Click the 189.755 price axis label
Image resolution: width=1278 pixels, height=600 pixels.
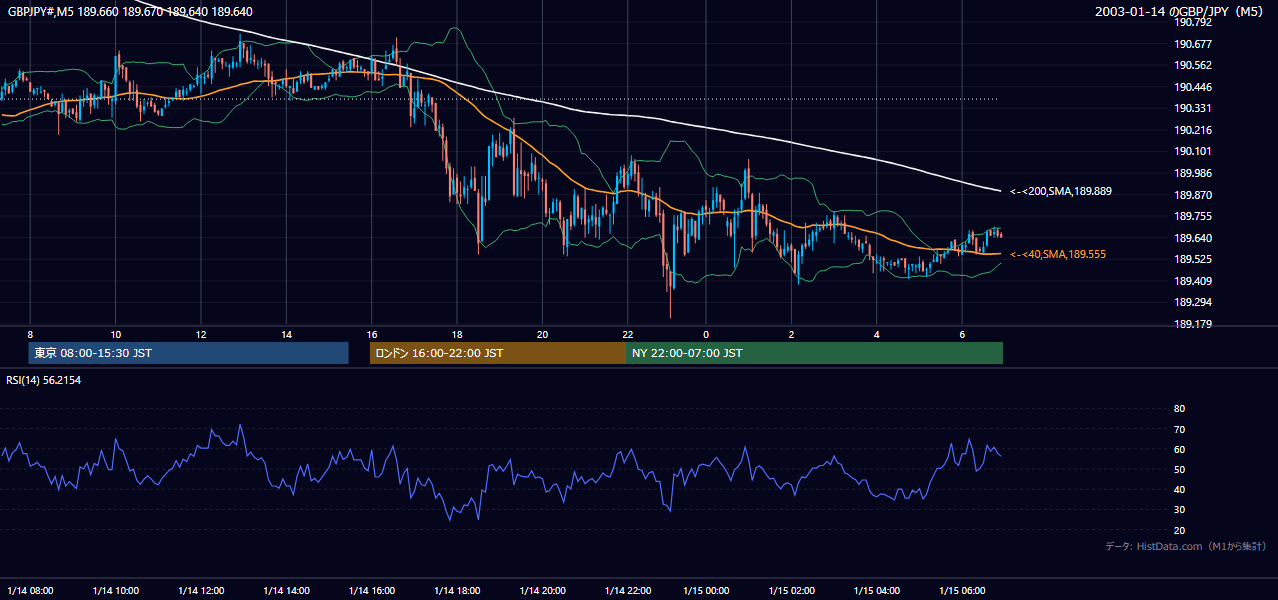pyautogui.click(x=1192, y=216)
